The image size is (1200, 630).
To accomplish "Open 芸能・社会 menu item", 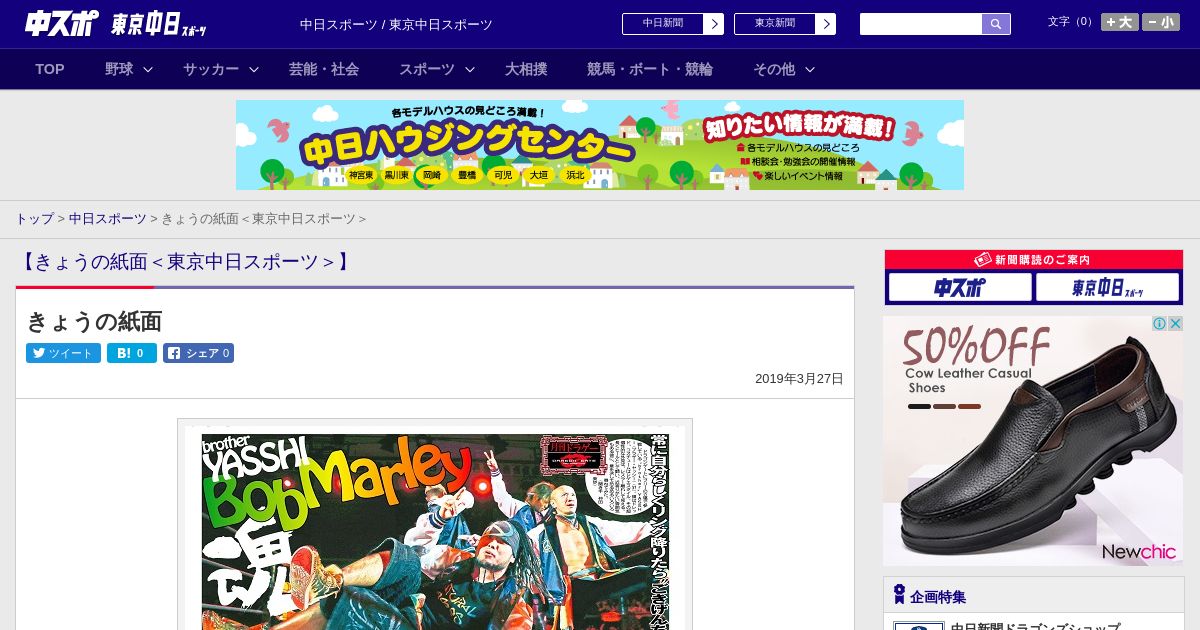I will coord(324,69).
